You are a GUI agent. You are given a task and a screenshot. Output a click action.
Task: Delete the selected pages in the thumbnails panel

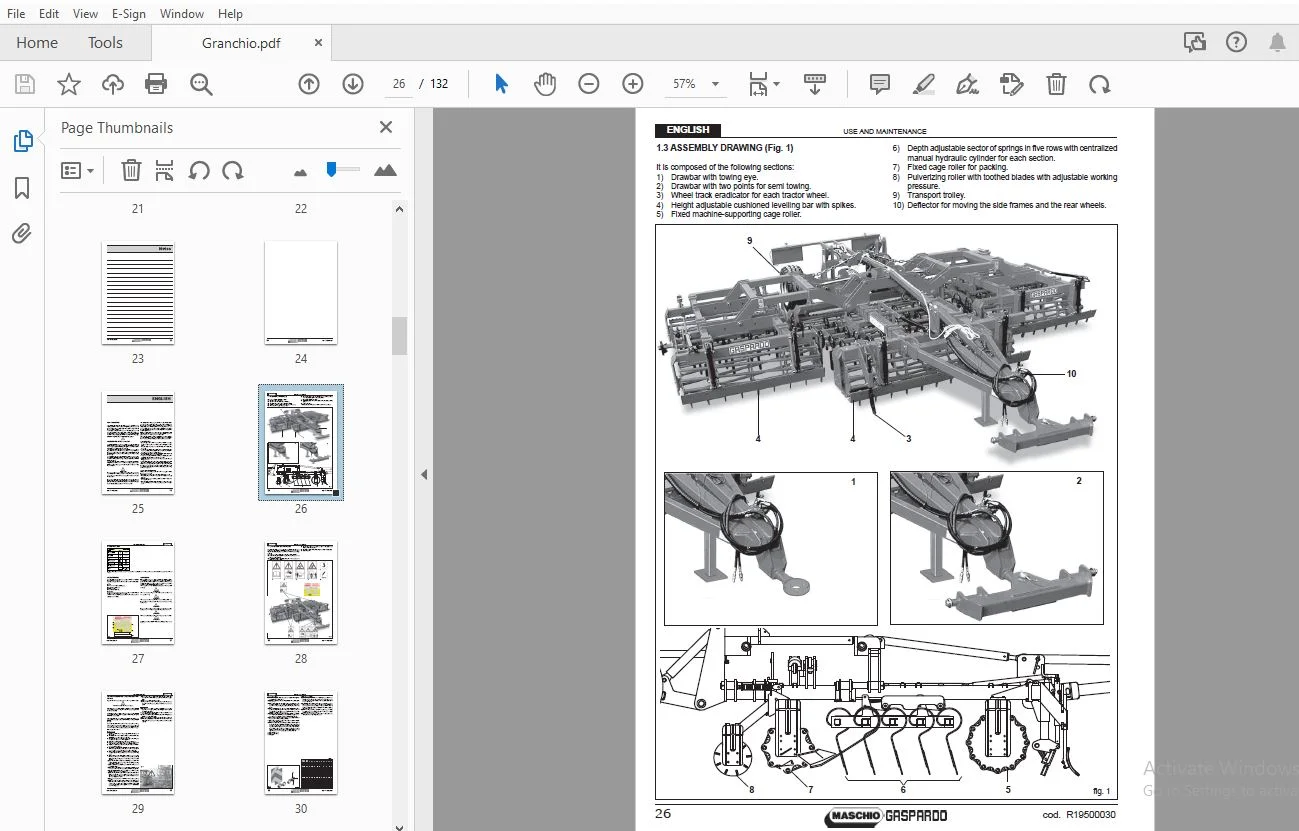(131, 170)
